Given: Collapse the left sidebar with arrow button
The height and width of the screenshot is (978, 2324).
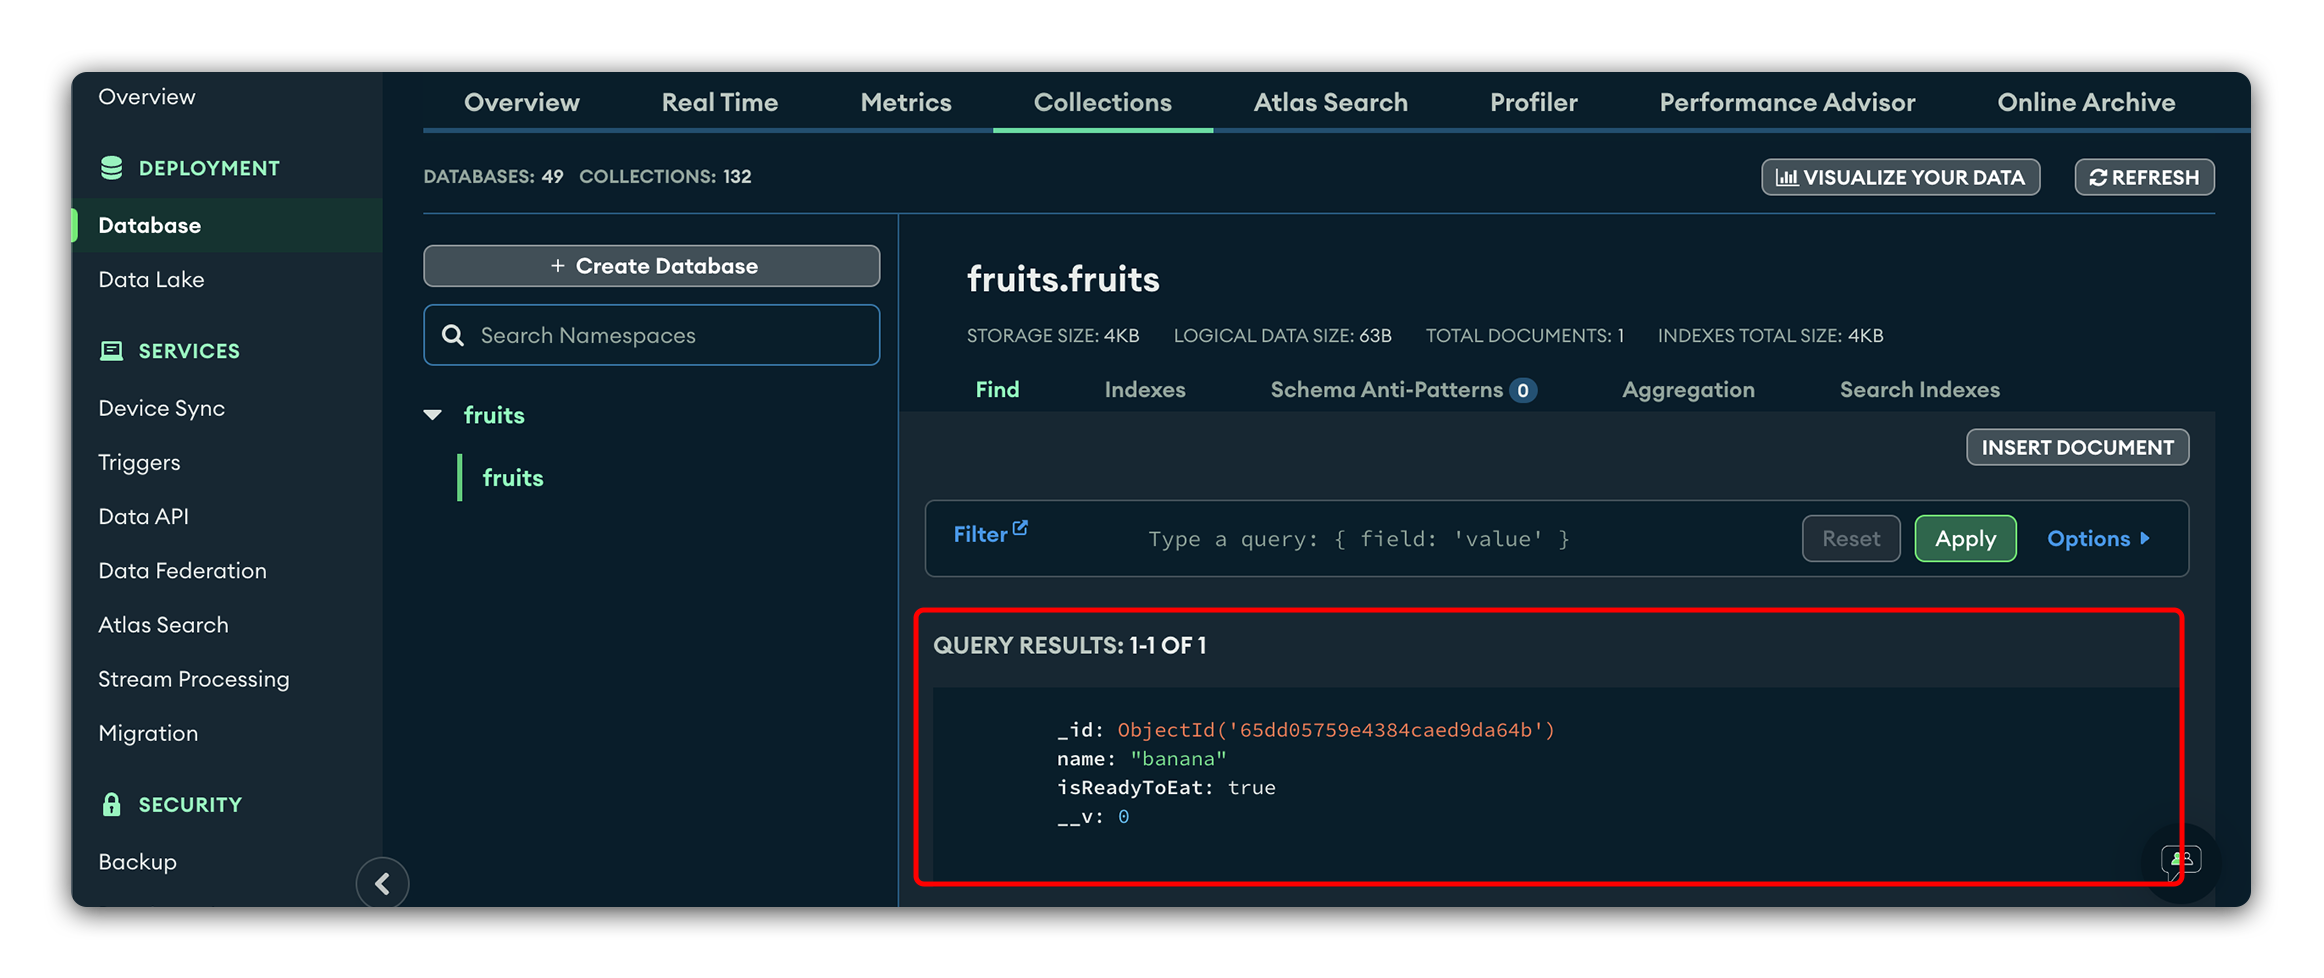Looking at the screenshot, I should (x=382, y=883).
